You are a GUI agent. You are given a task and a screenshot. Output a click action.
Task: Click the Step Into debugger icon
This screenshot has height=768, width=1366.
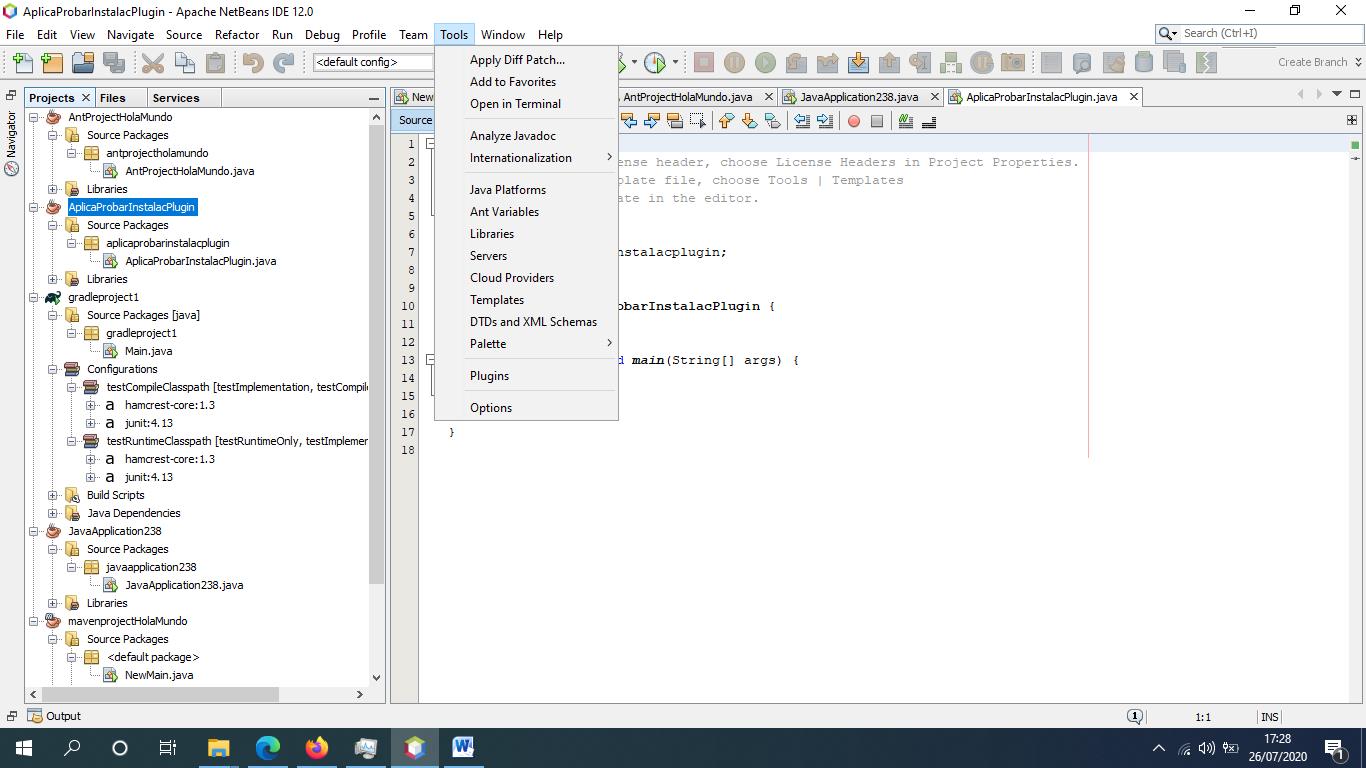[858, 62]
